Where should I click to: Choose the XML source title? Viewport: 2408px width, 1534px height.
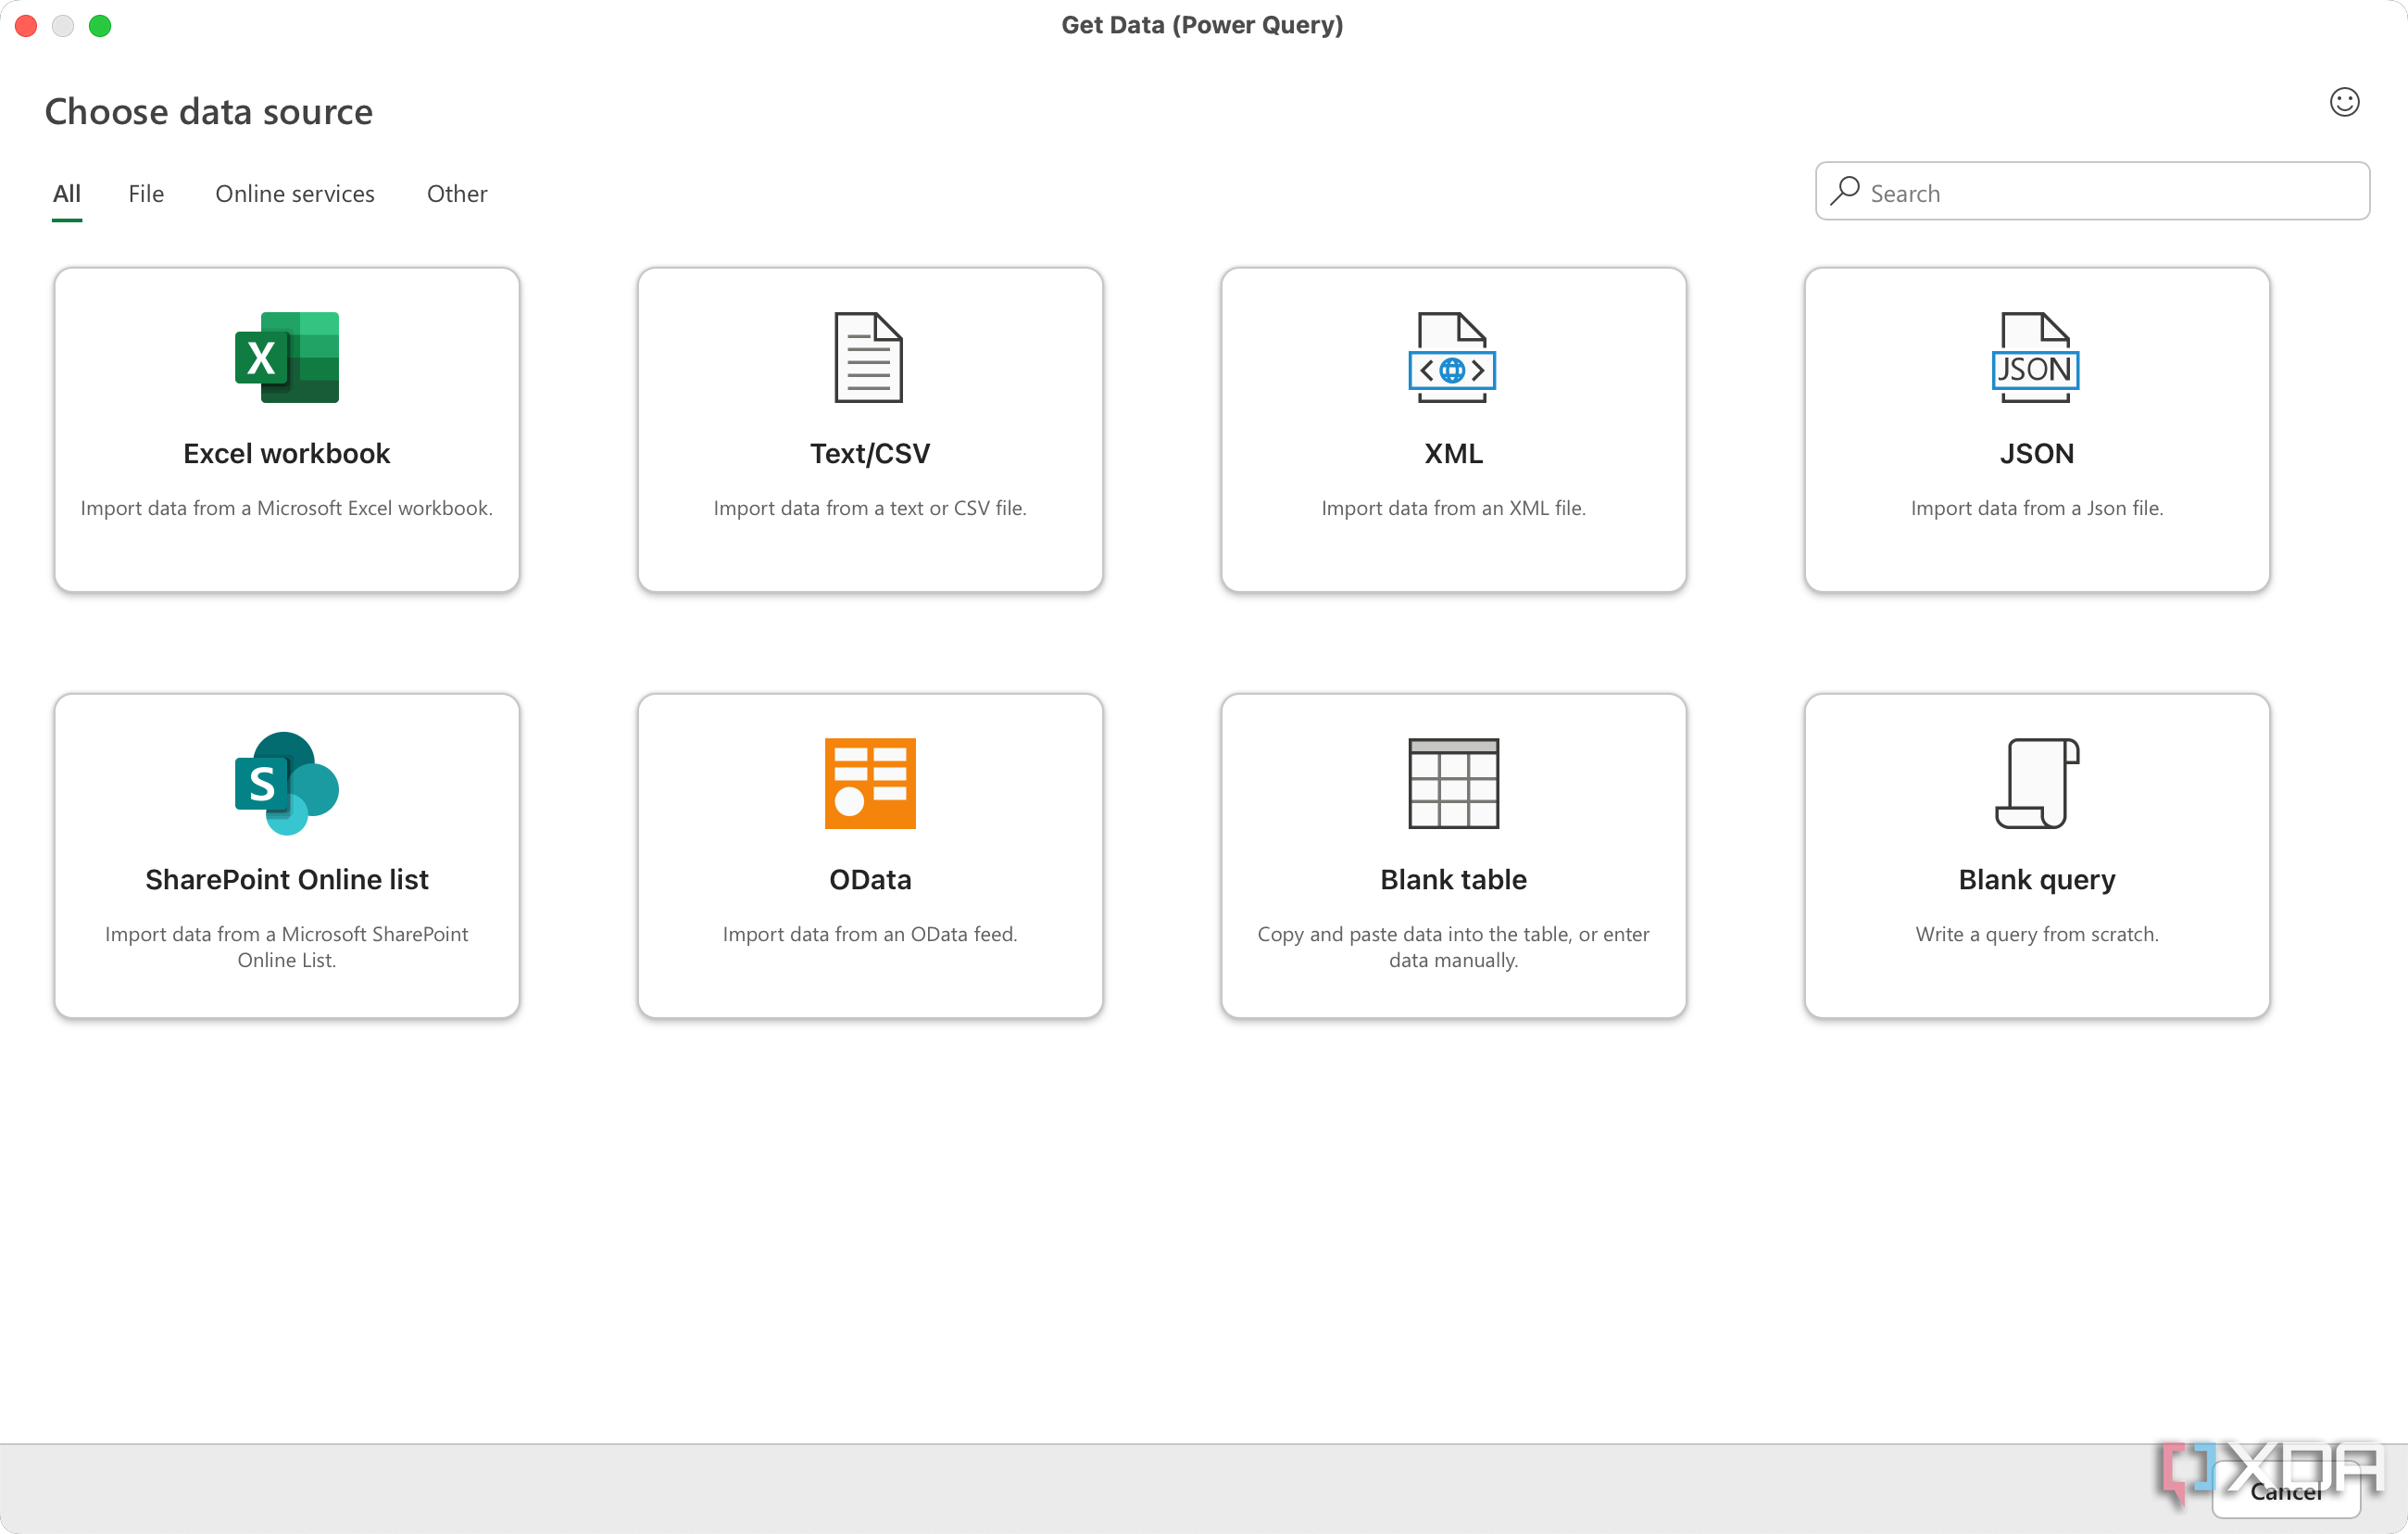click(x=1453, y=453)
